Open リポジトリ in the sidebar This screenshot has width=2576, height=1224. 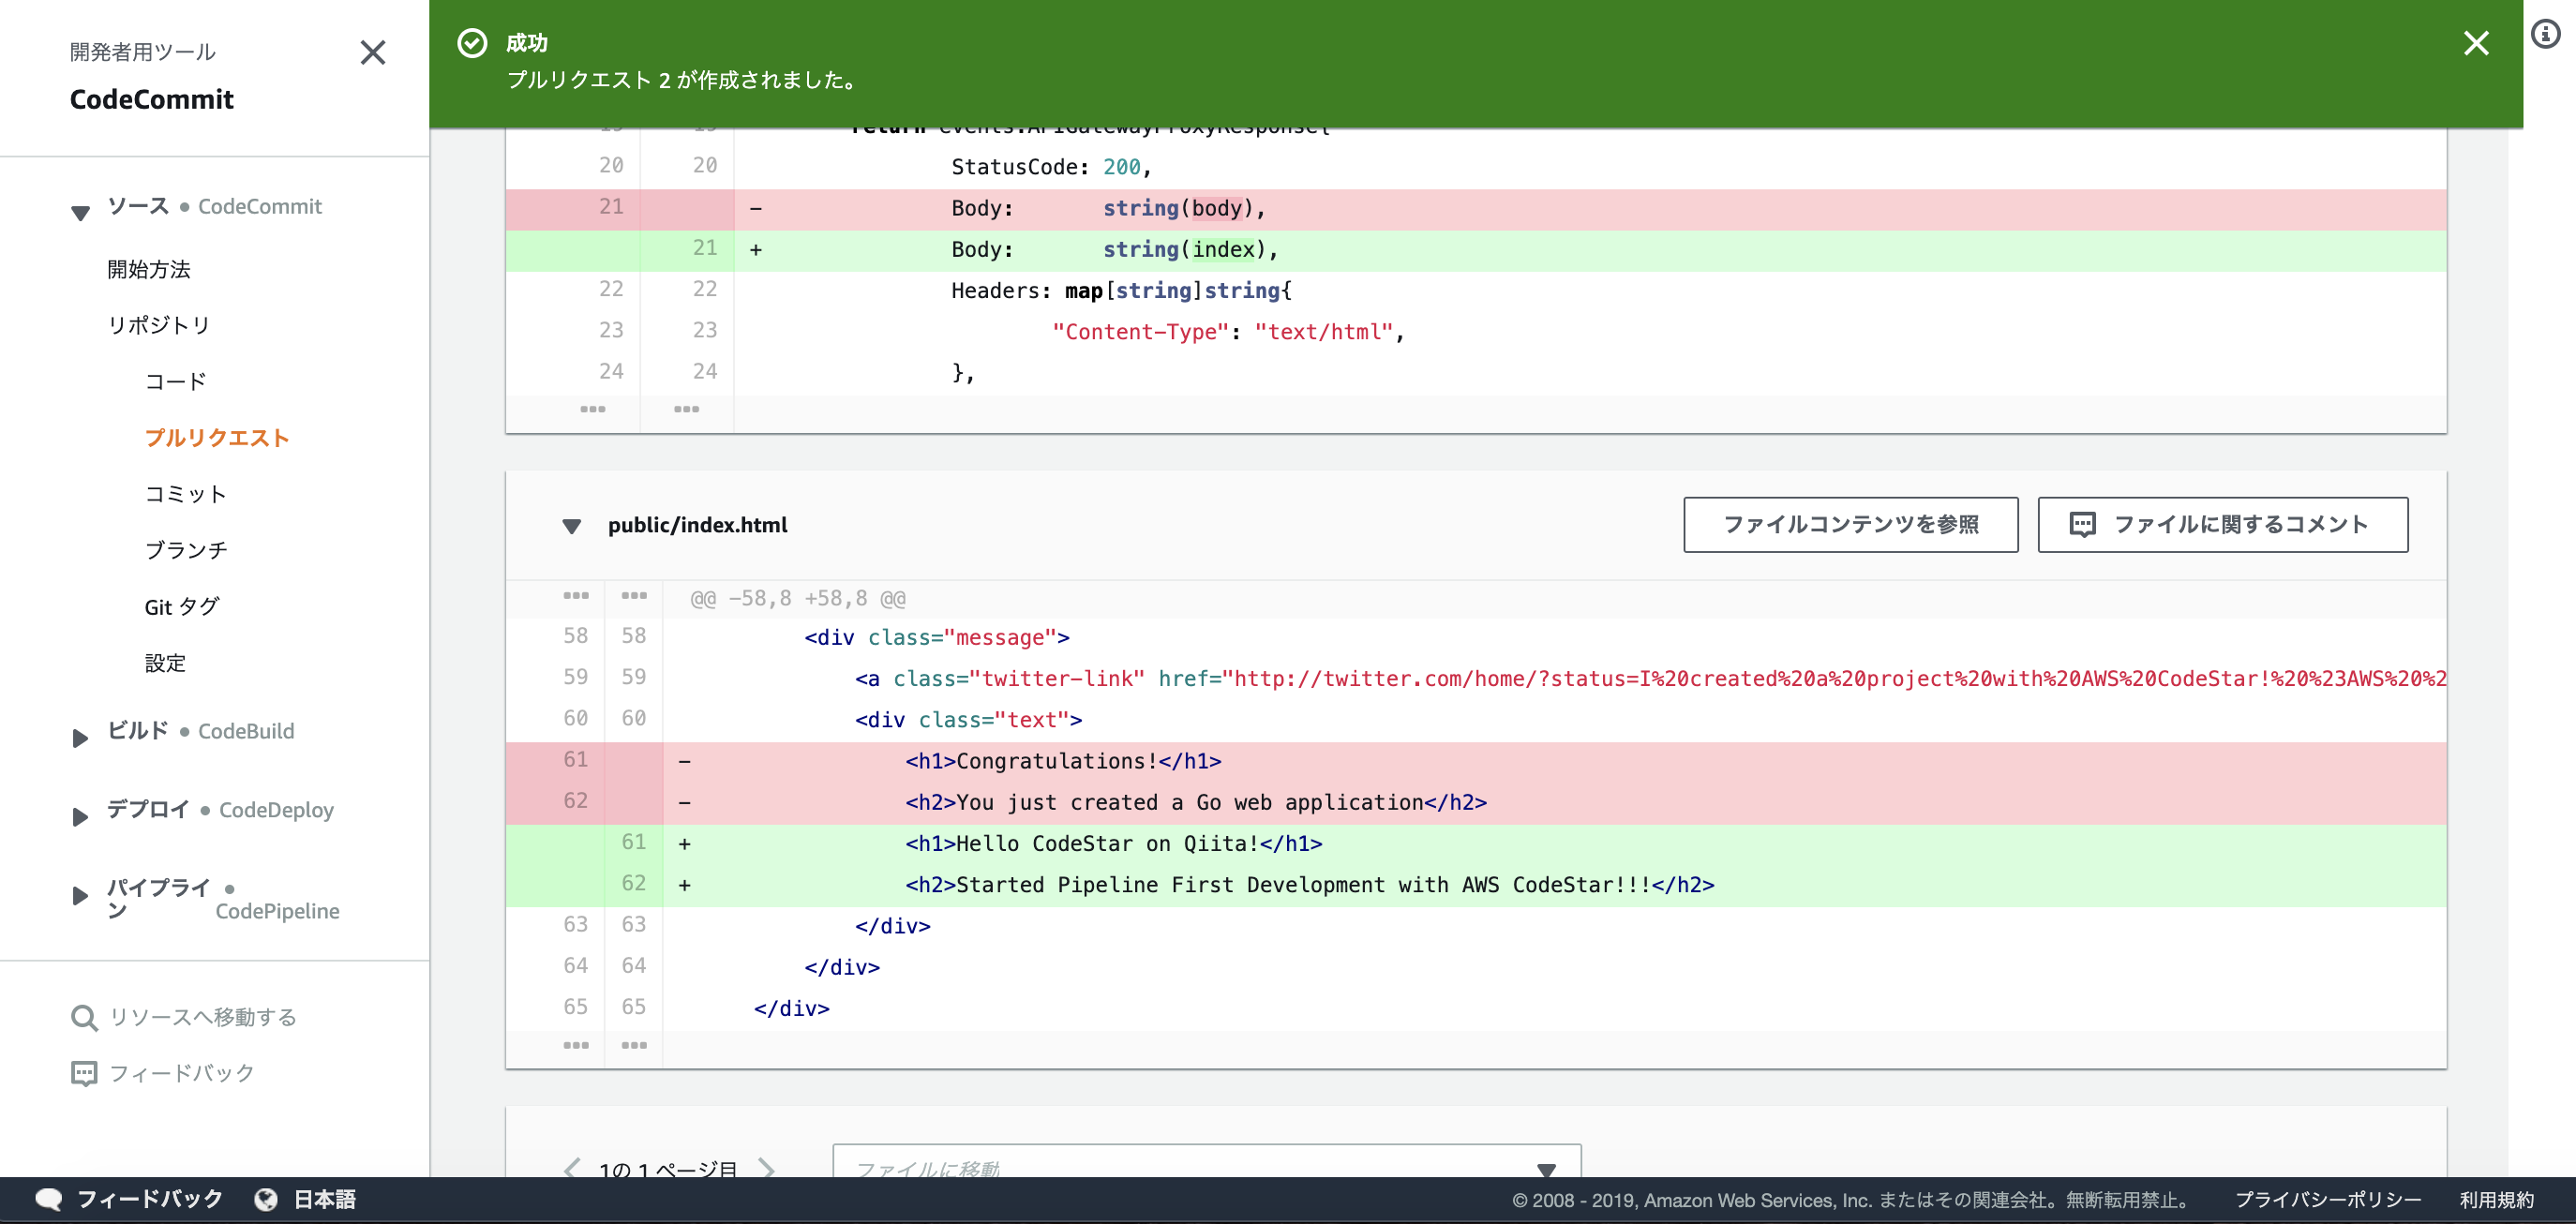tap(159, 325)
